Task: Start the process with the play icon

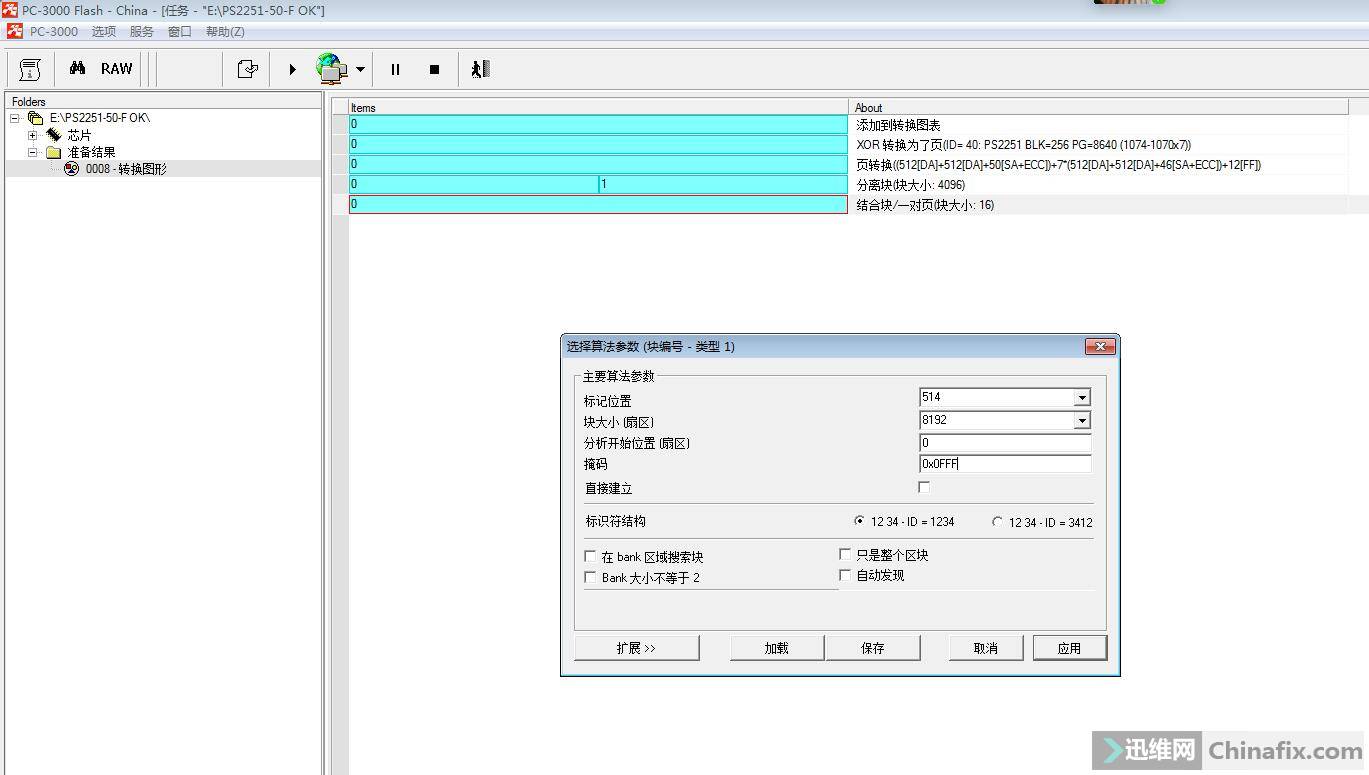Action: [291, 68]
